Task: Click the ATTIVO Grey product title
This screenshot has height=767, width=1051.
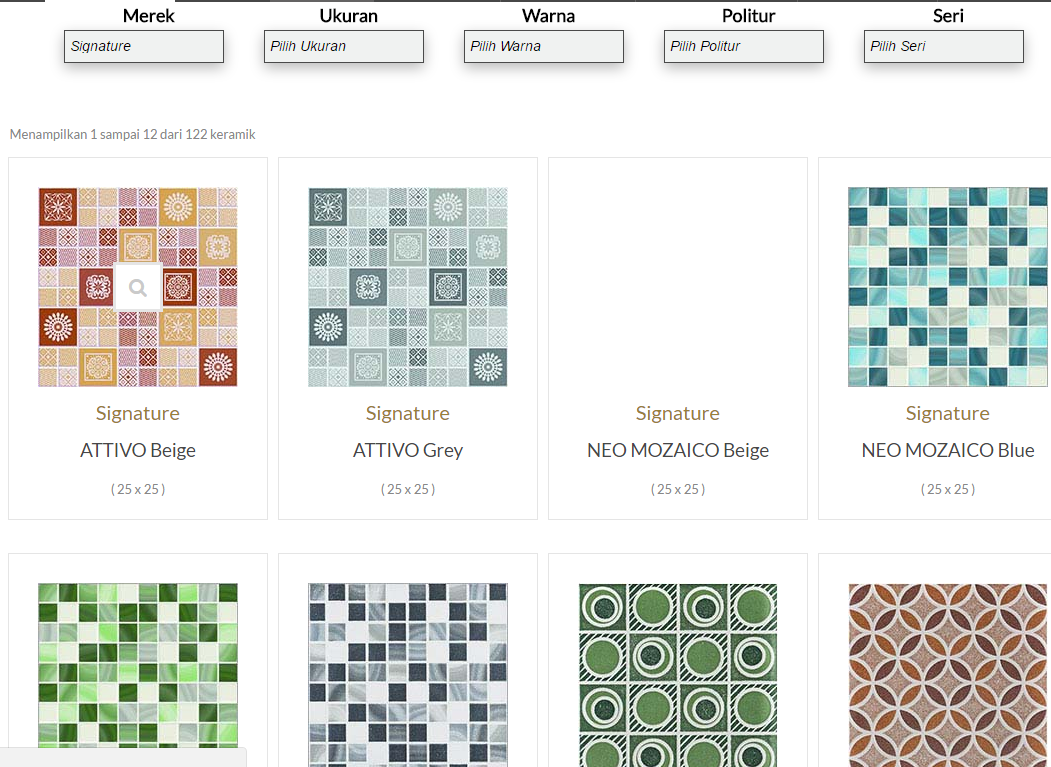Action: point(408,450)
